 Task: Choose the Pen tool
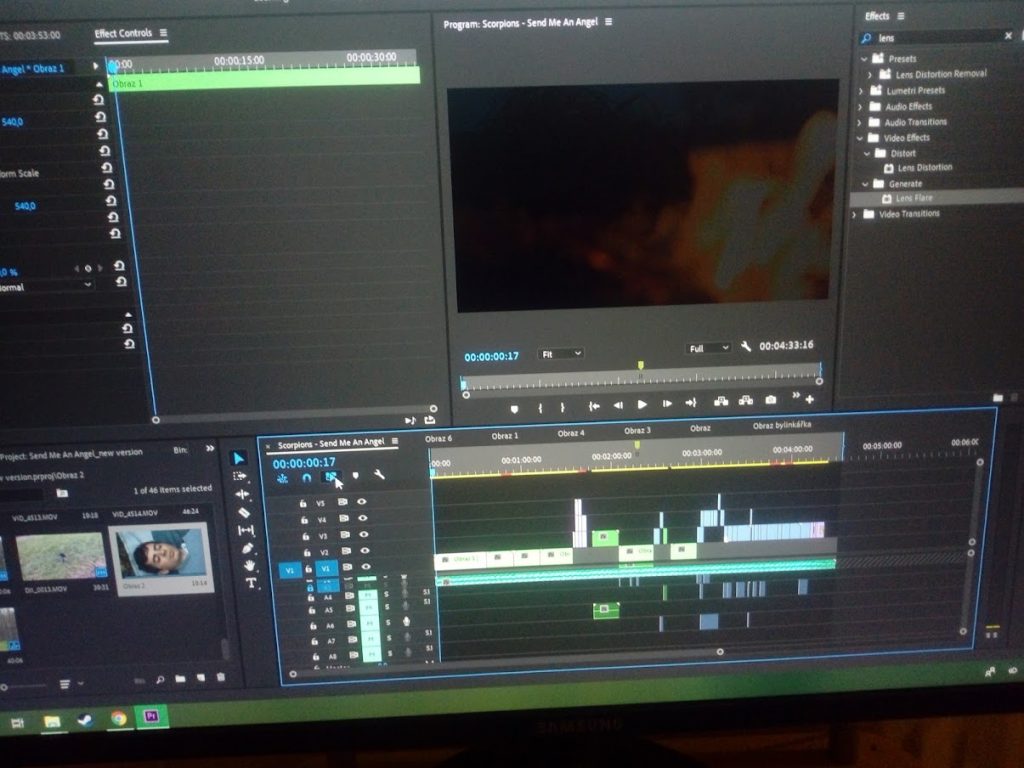(247, 548)
